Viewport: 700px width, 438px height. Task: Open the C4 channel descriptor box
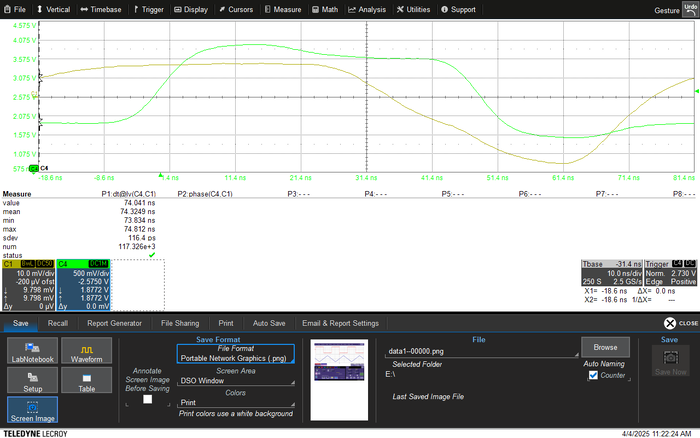84,286
